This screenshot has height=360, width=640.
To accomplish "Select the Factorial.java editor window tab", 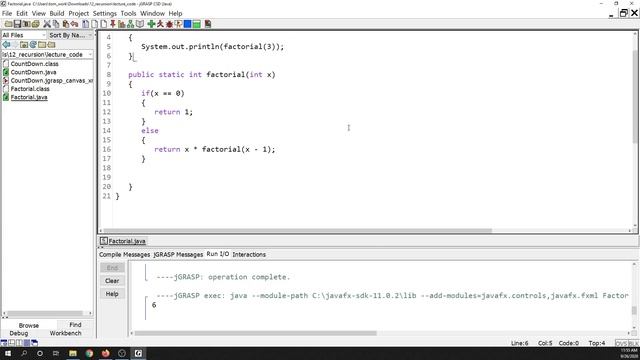I will (x=123, y=241).
